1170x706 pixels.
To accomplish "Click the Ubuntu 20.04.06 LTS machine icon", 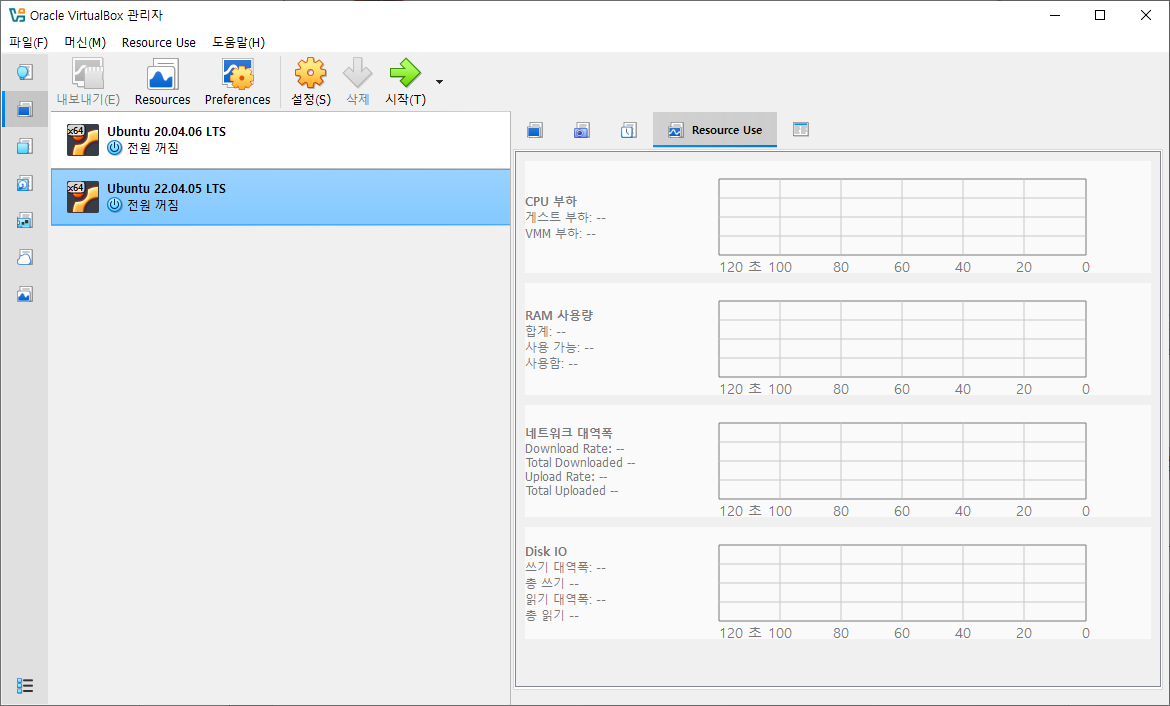I will (83, 140).
